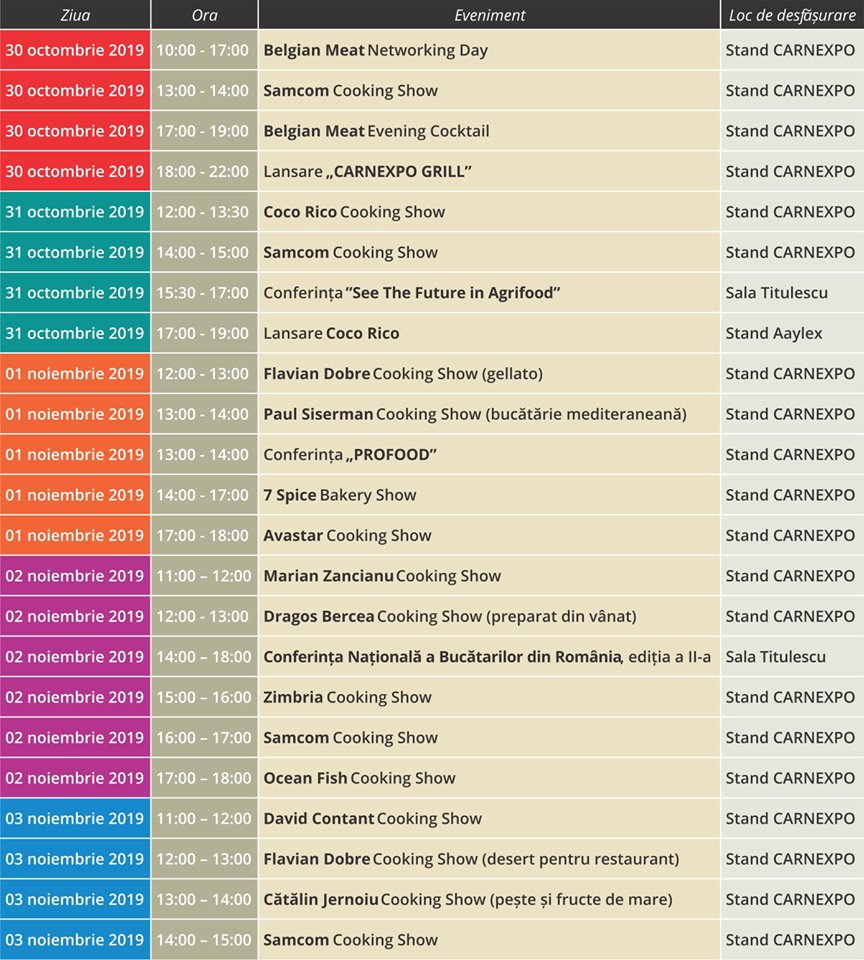The width and height of the screenshot is (864, 960).
Task: Click the time cell for Marian Zancianu Cooking Show
Action: point(204,576)
